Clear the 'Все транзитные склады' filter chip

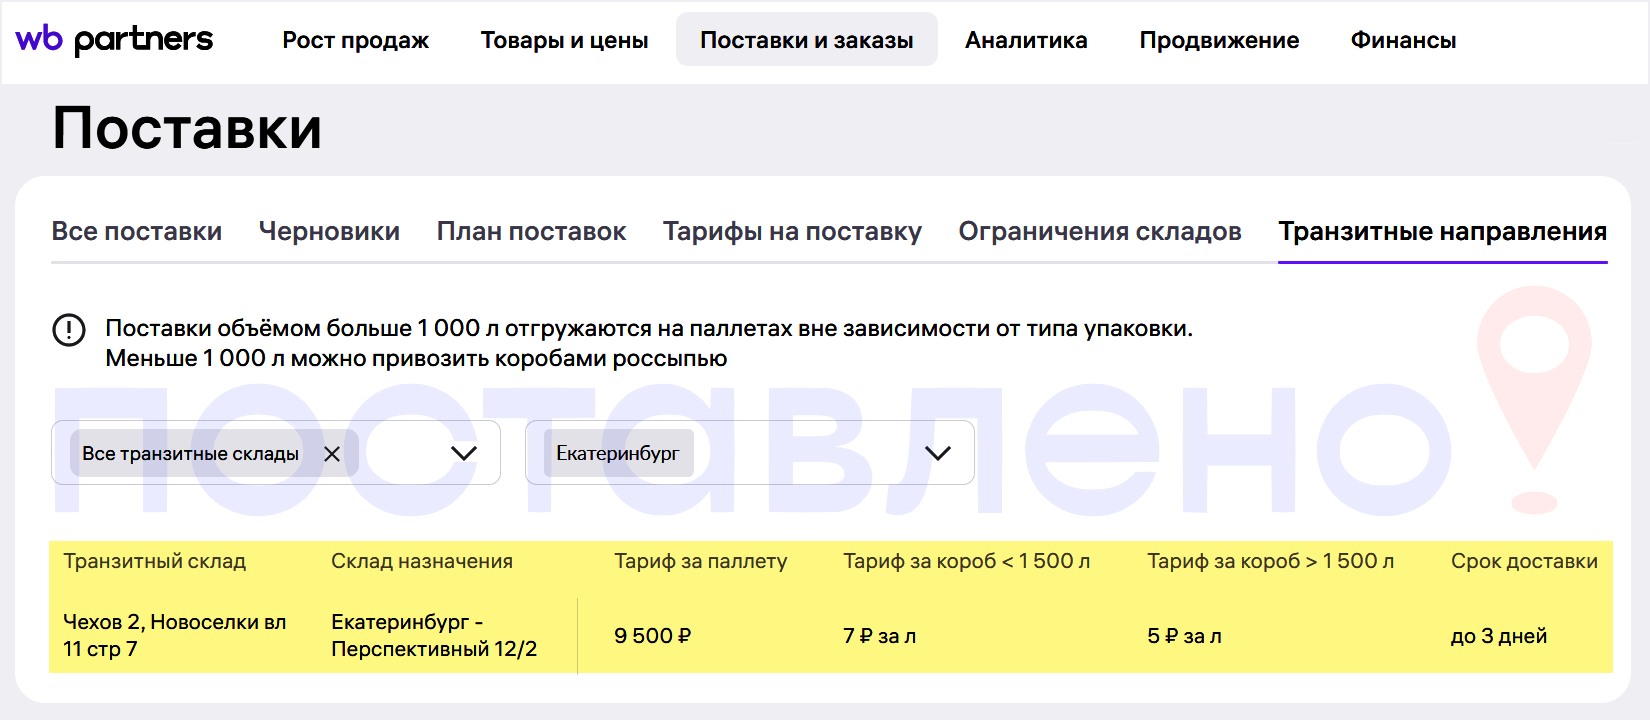(x=332, y=454)
